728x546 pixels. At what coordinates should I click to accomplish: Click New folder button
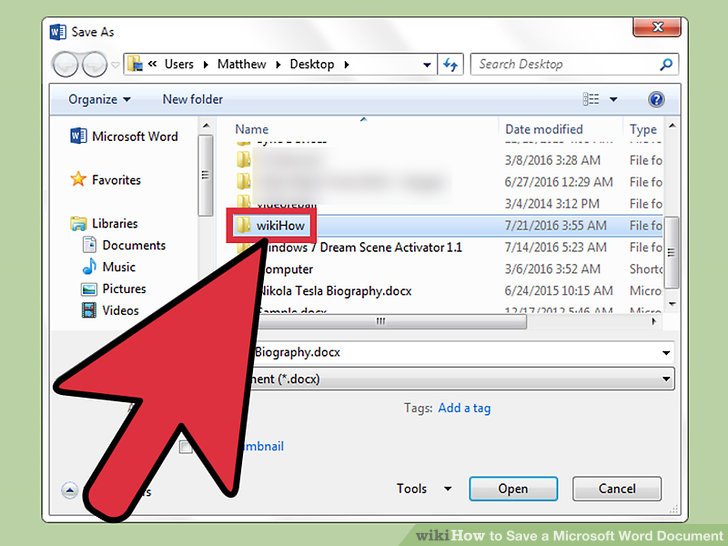(x=193, y=99)
